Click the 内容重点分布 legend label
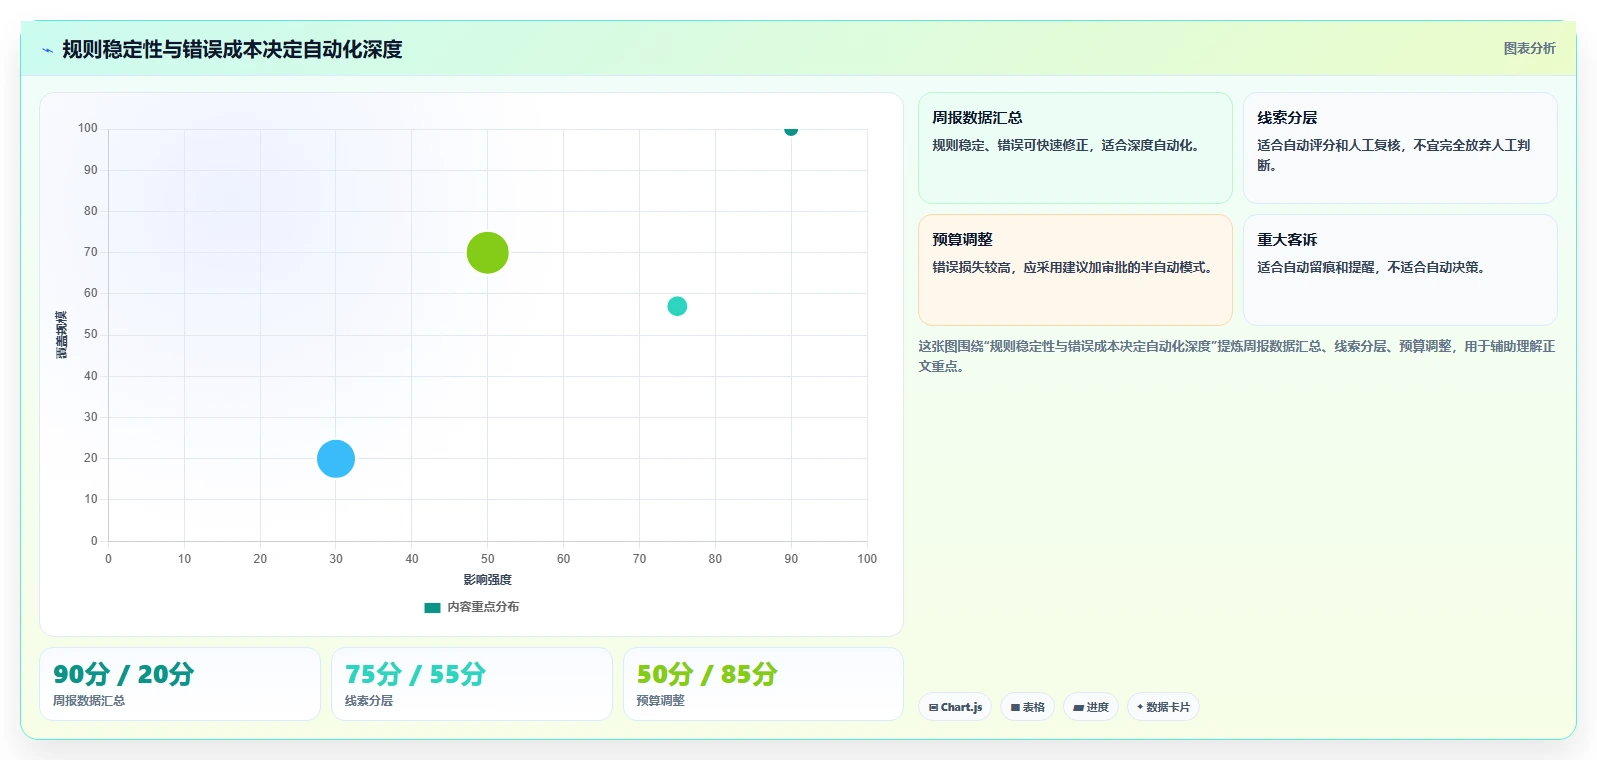Image resolution: width=1597 pixels, height=760 pixels. click(x=483, y=607)
